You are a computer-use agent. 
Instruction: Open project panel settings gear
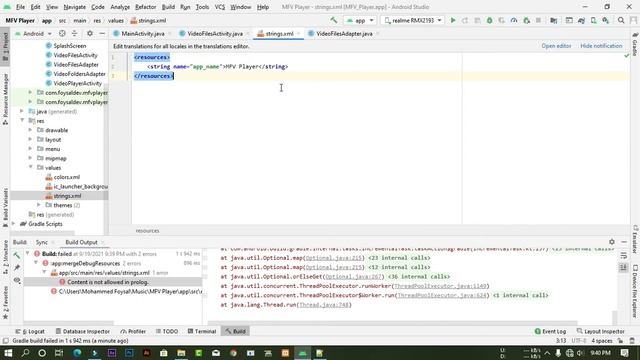coord(90,33)
